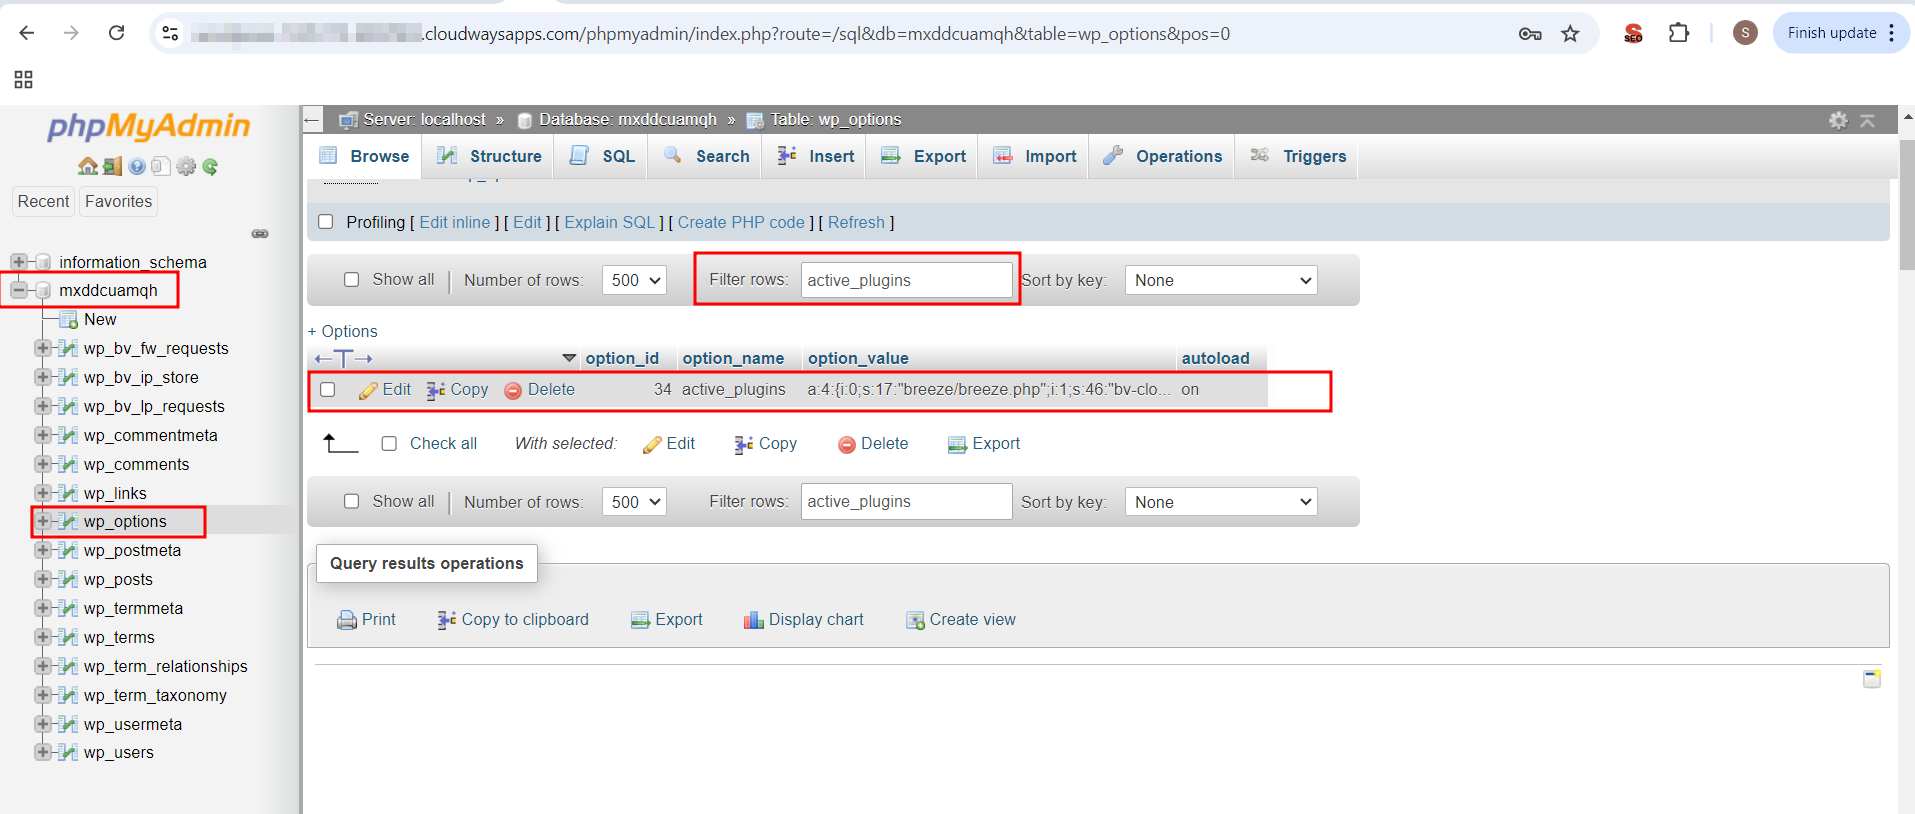Click pencil Edit icon in active_plugins row

click(368, 390)
